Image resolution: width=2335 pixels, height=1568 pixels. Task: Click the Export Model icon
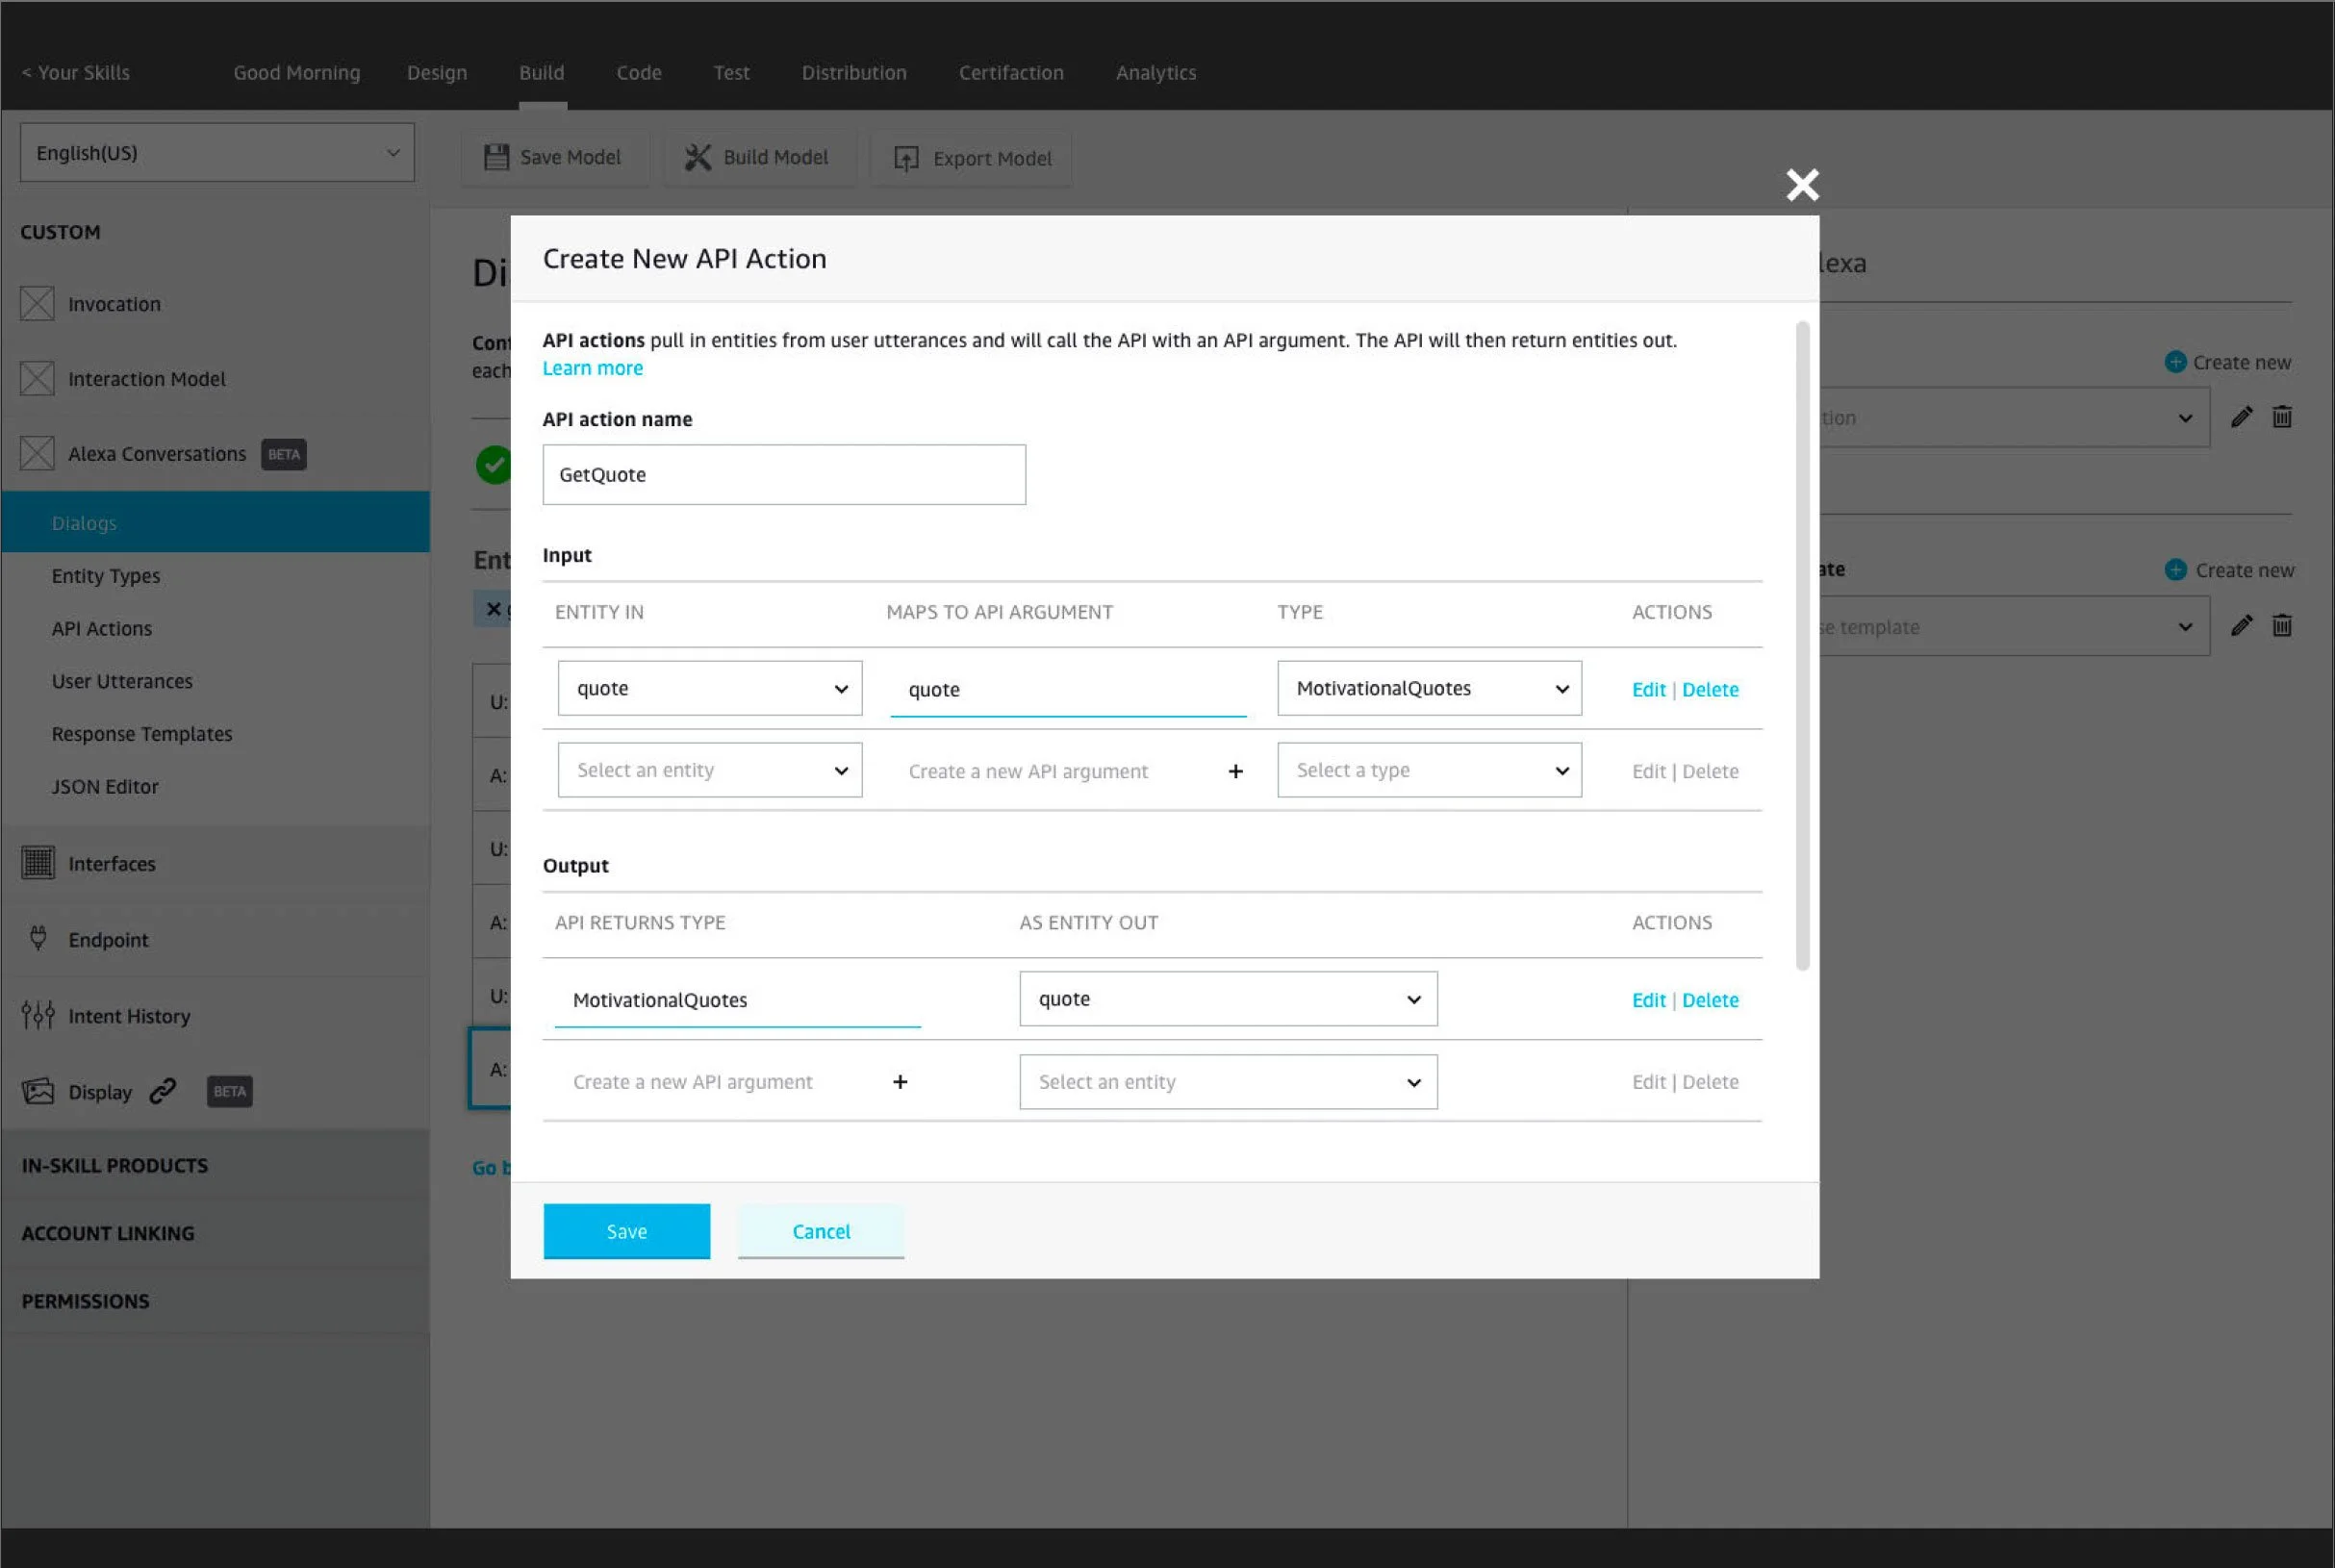(x=906, y=158)
